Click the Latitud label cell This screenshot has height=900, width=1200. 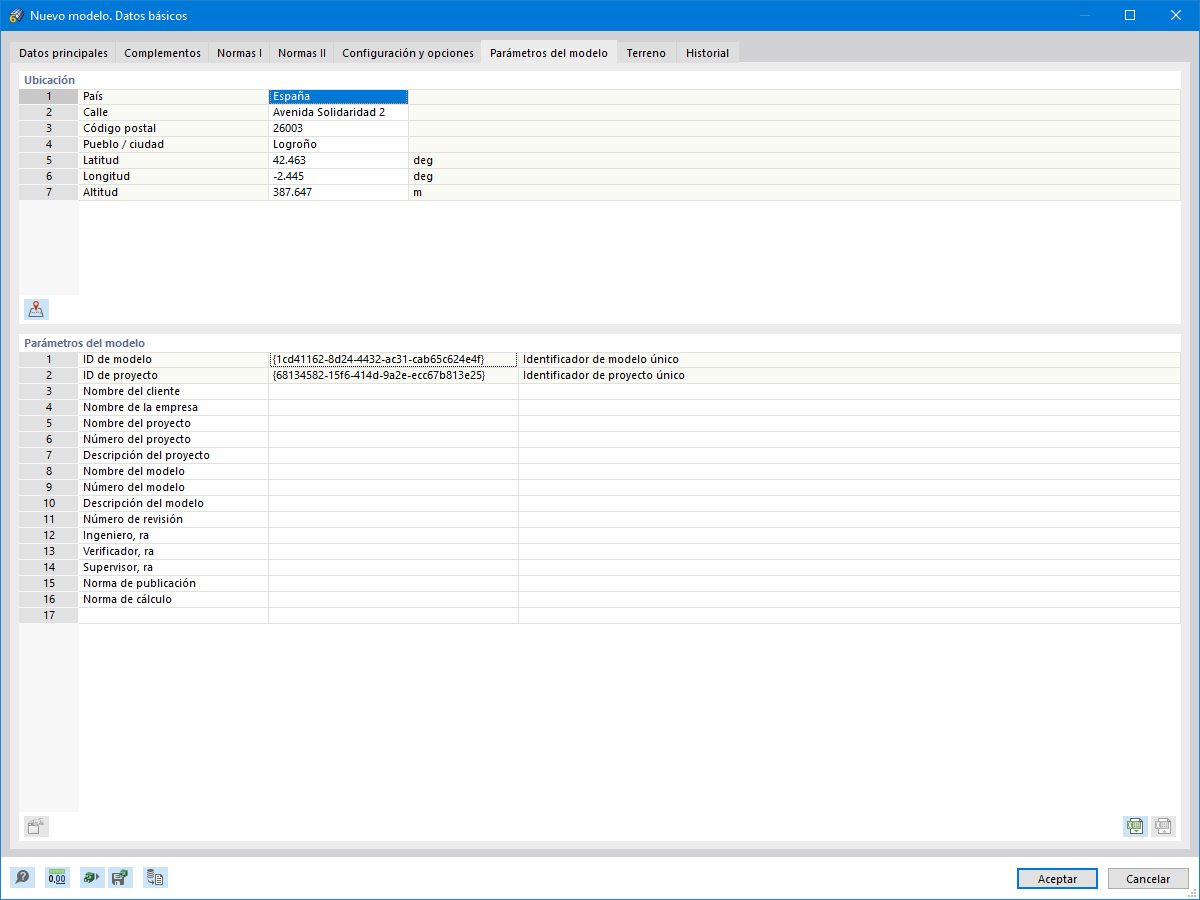(x=173, y=160)
